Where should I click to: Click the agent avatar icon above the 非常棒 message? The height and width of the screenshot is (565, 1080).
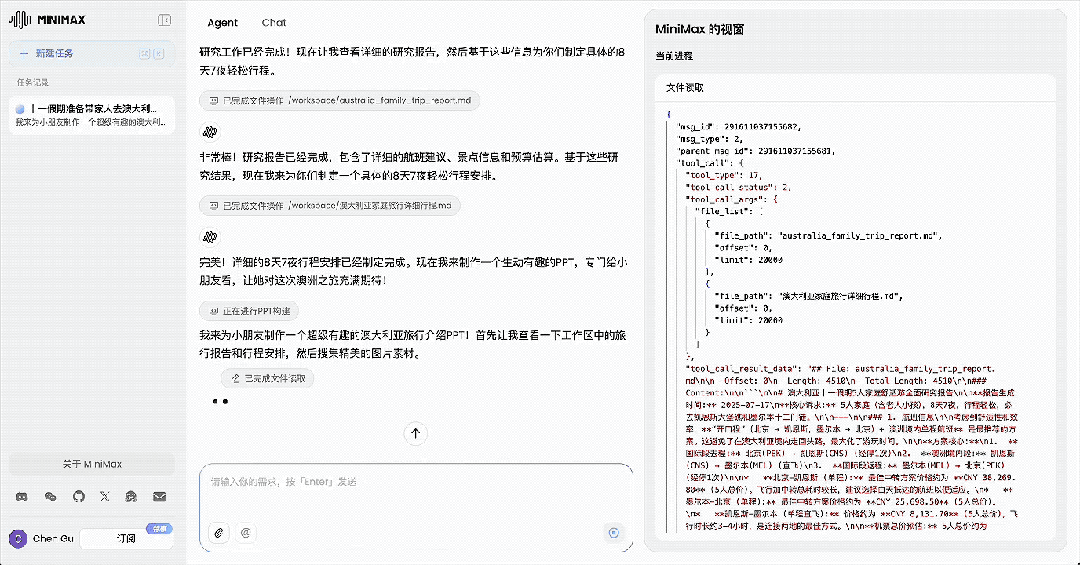pos(210,131)
